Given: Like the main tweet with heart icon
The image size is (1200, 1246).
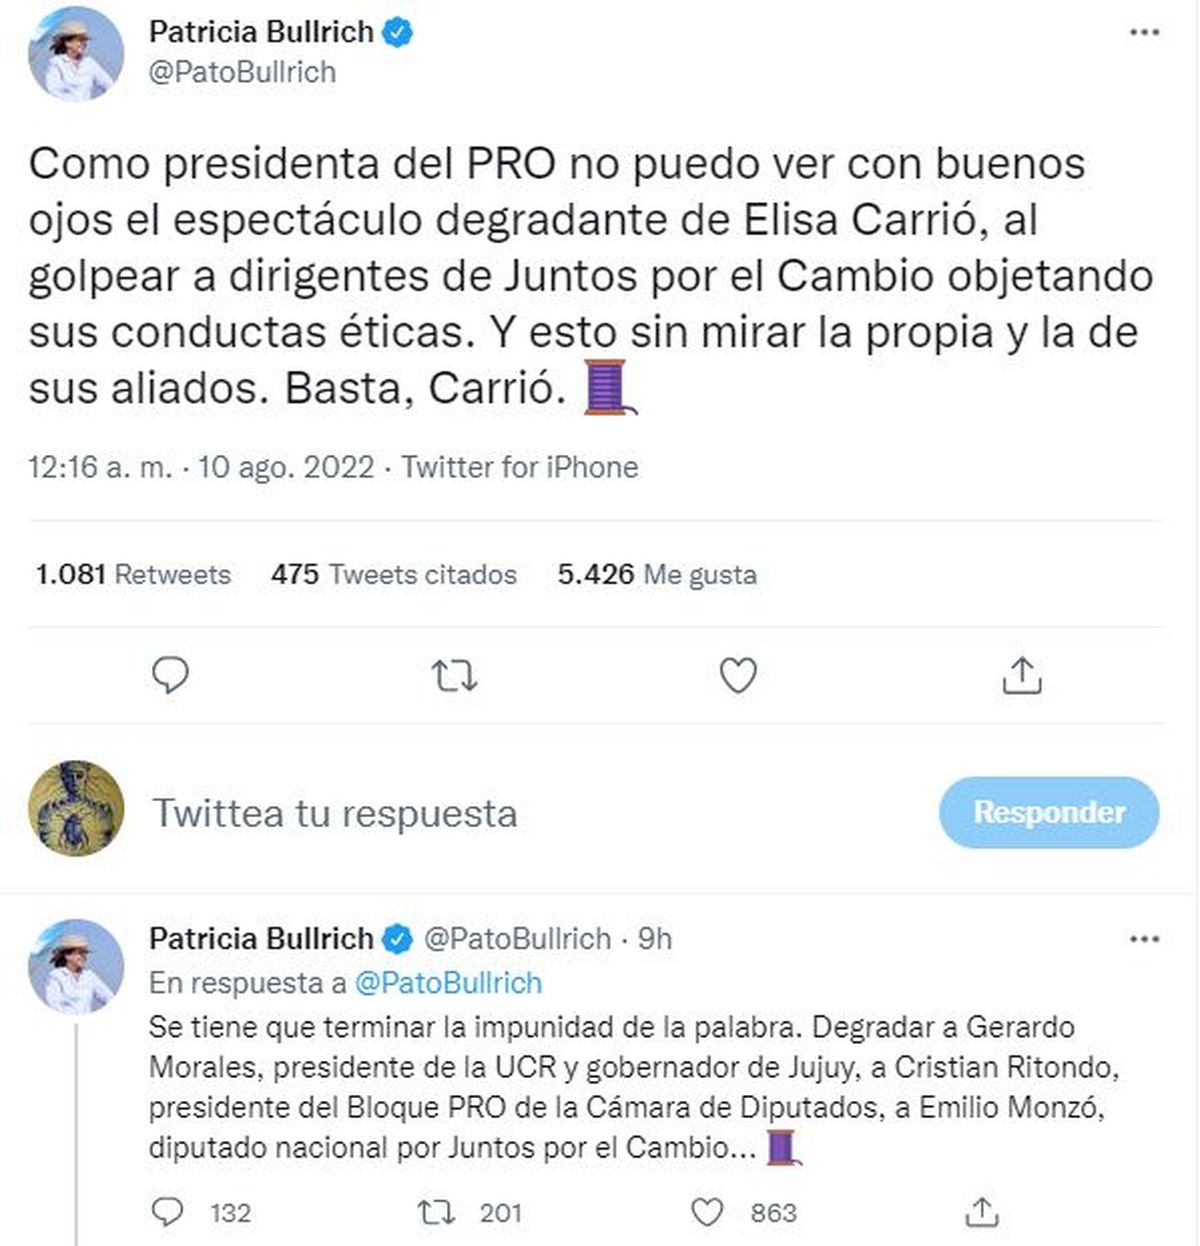Looking at the screenshot, I should [738, 676].
